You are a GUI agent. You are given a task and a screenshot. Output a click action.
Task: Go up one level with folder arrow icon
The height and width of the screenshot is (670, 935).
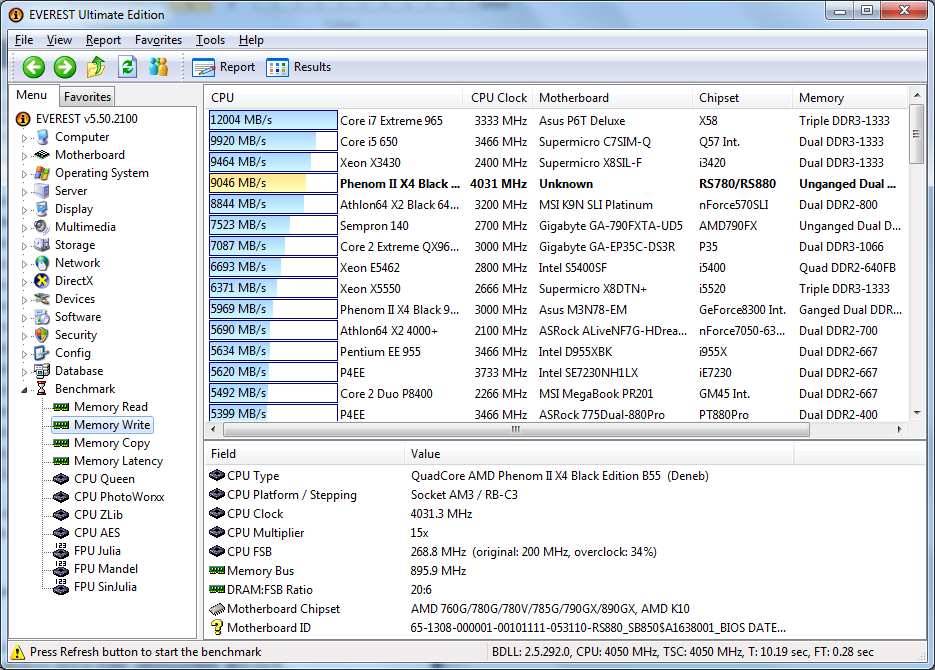pos(96,67)
